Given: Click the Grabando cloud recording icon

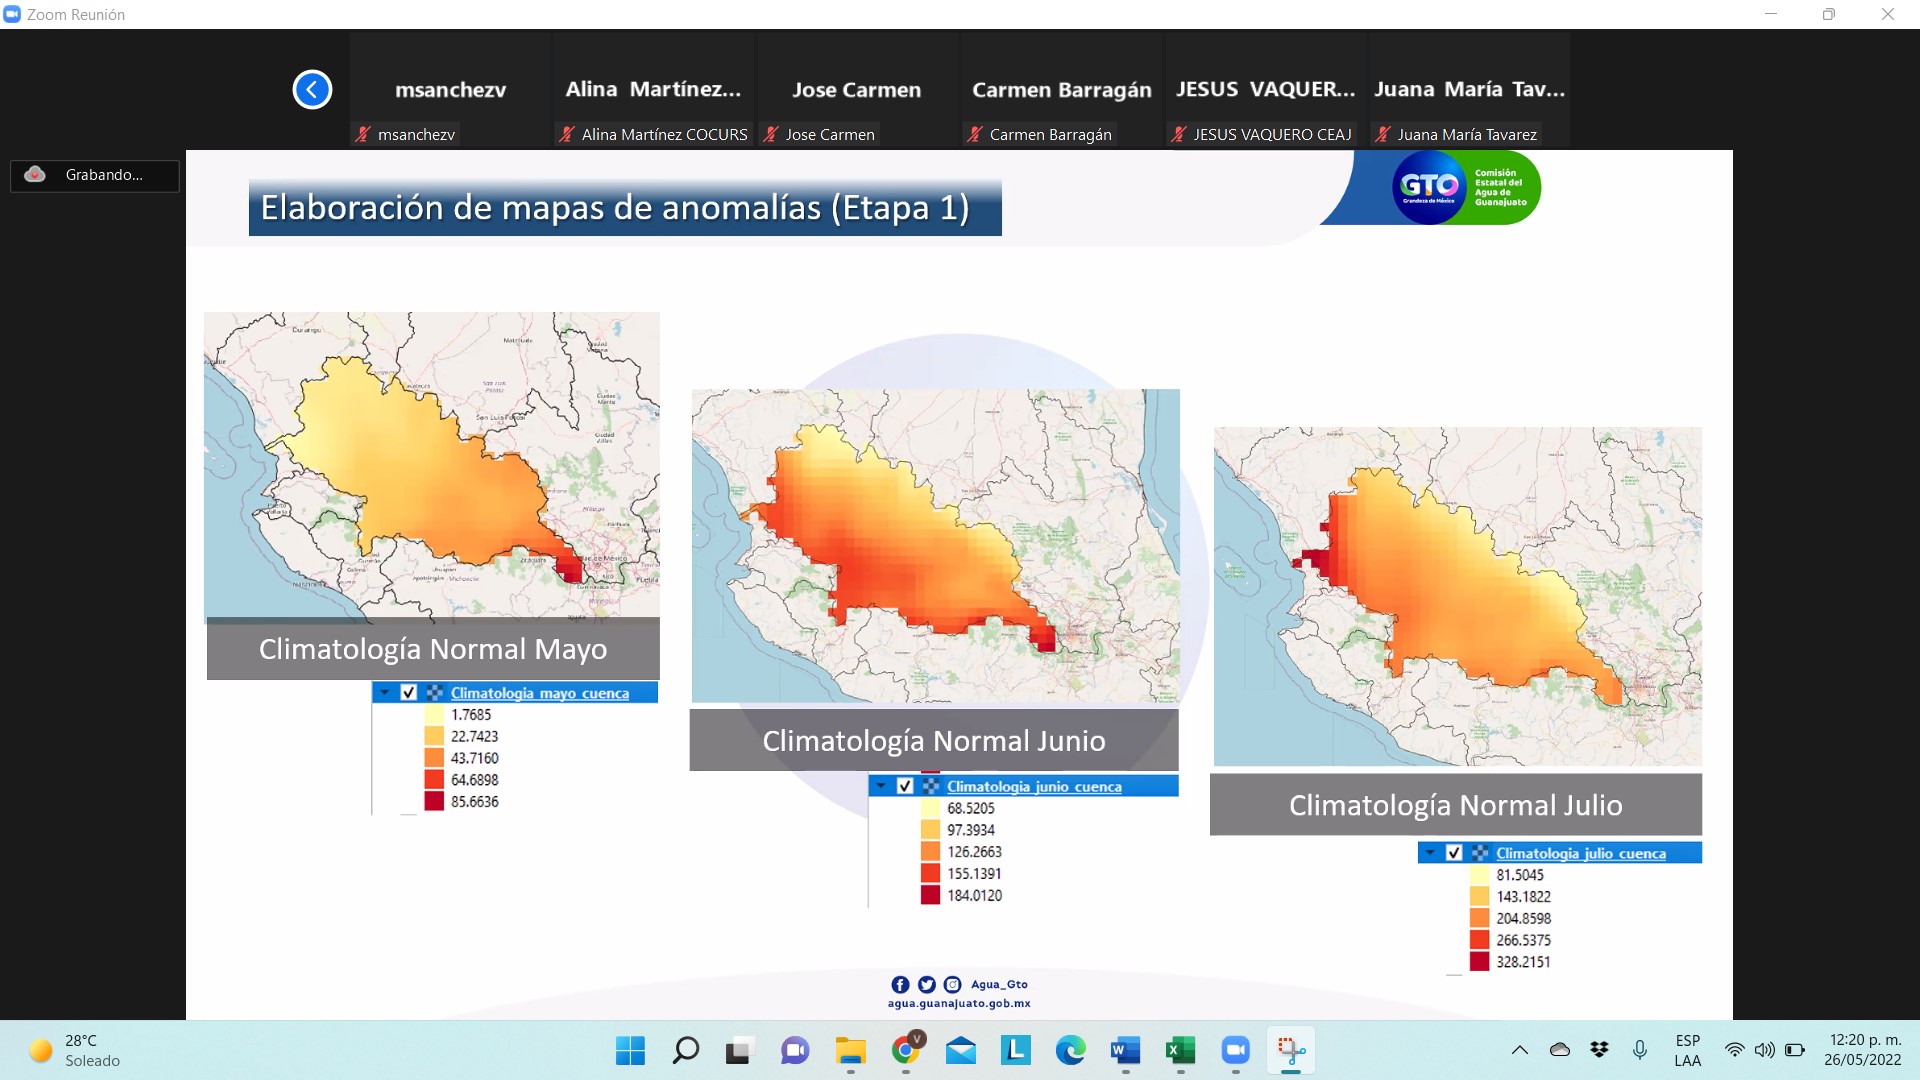Looking at the screenshot, I should (35, 175).
